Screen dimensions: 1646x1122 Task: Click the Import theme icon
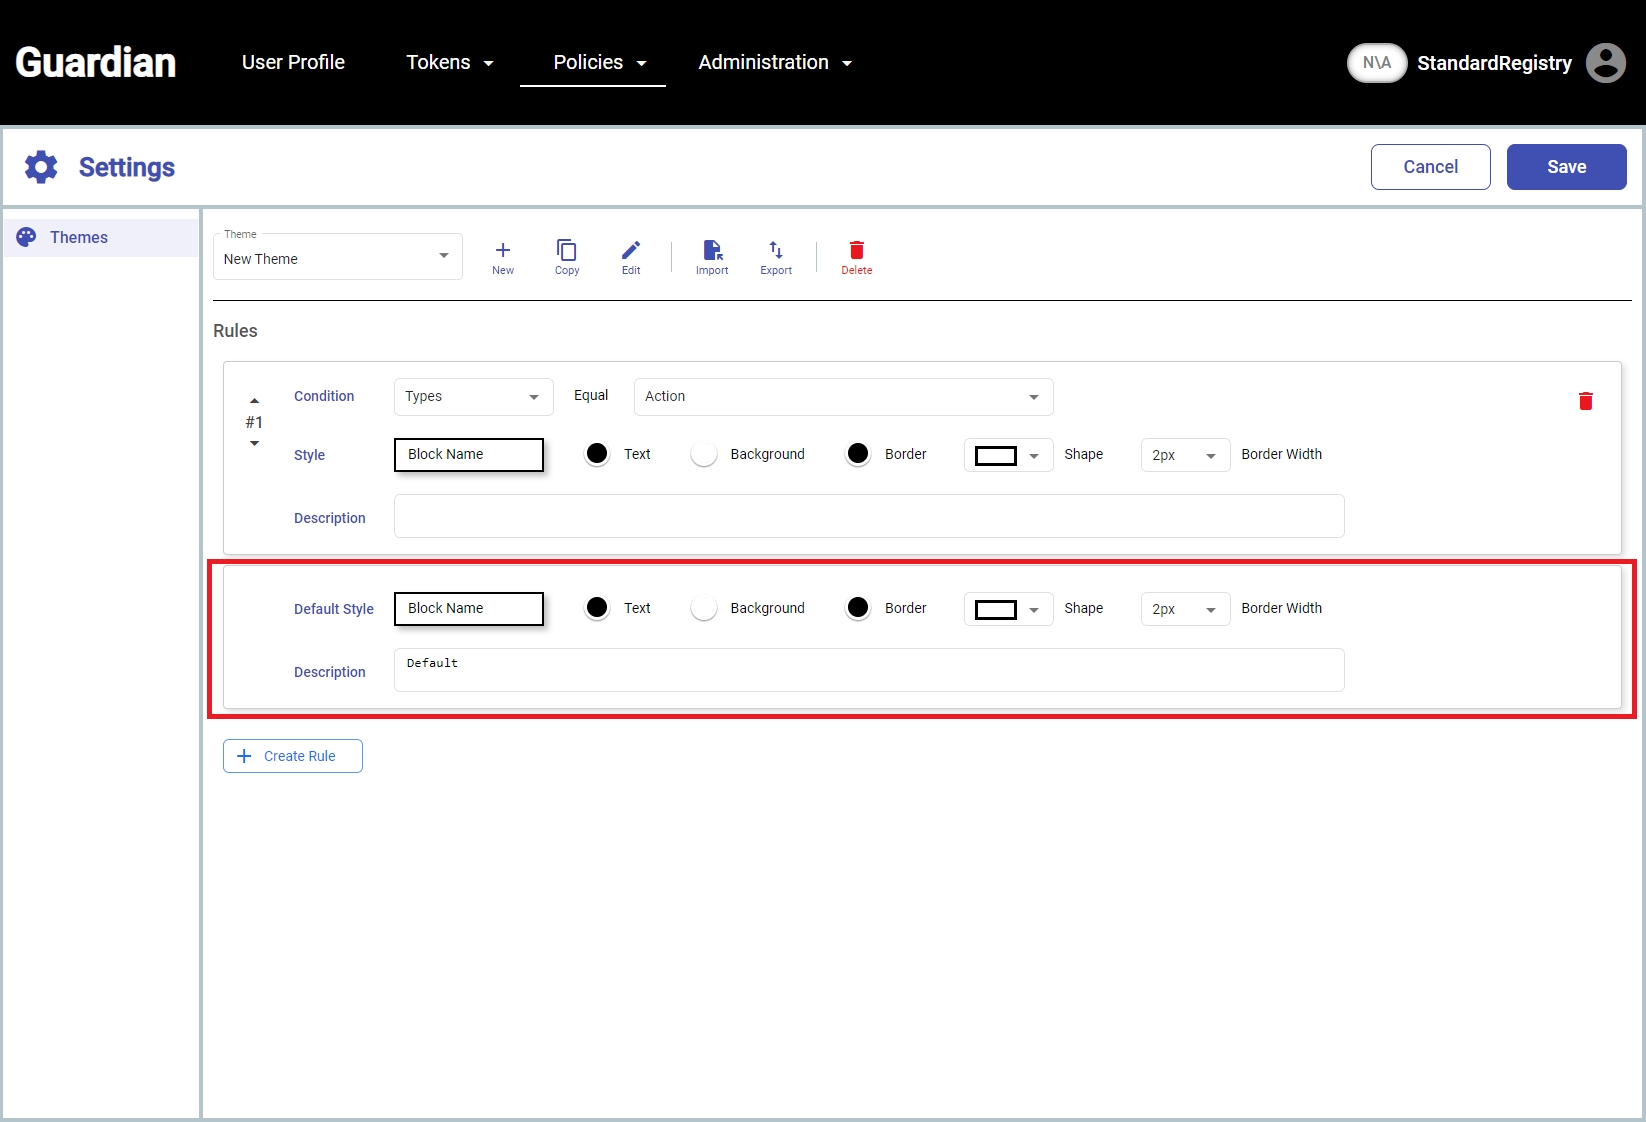coord(712,251)
